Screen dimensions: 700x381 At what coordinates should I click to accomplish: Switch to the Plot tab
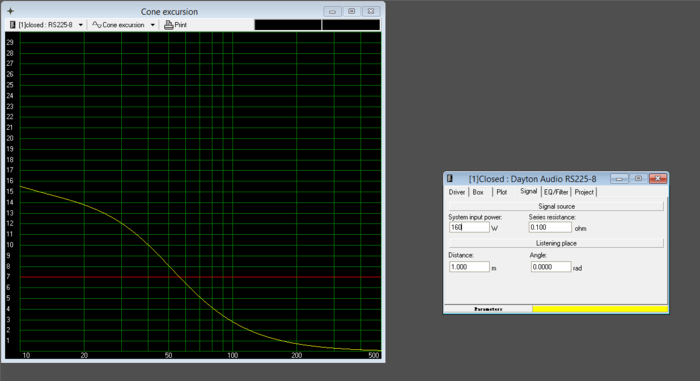point(502,192)
